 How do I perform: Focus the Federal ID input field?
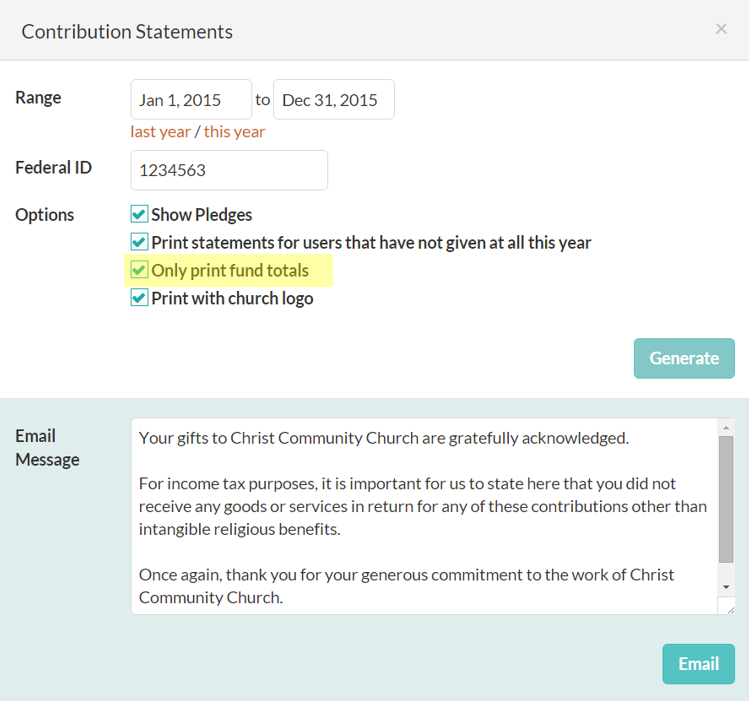(229, 170)
